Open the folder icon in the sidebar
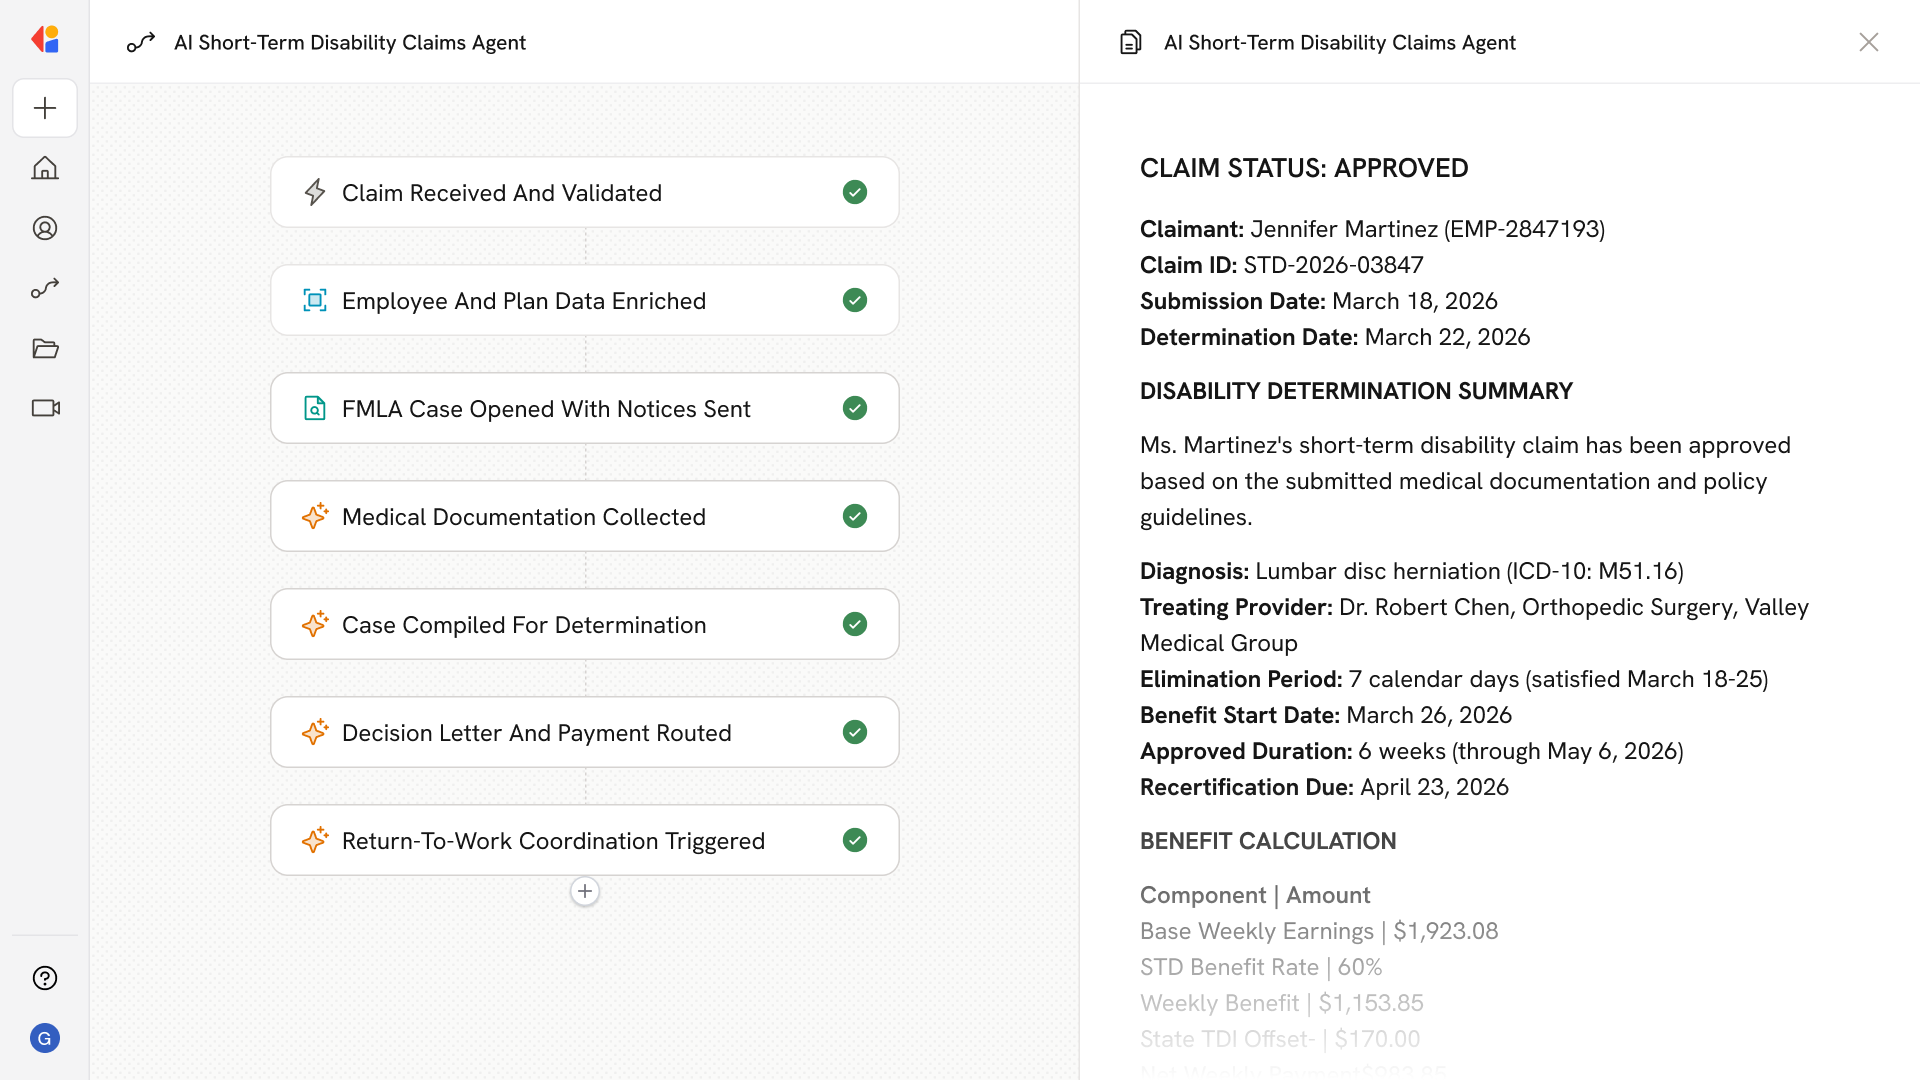 tap(45, 348)
